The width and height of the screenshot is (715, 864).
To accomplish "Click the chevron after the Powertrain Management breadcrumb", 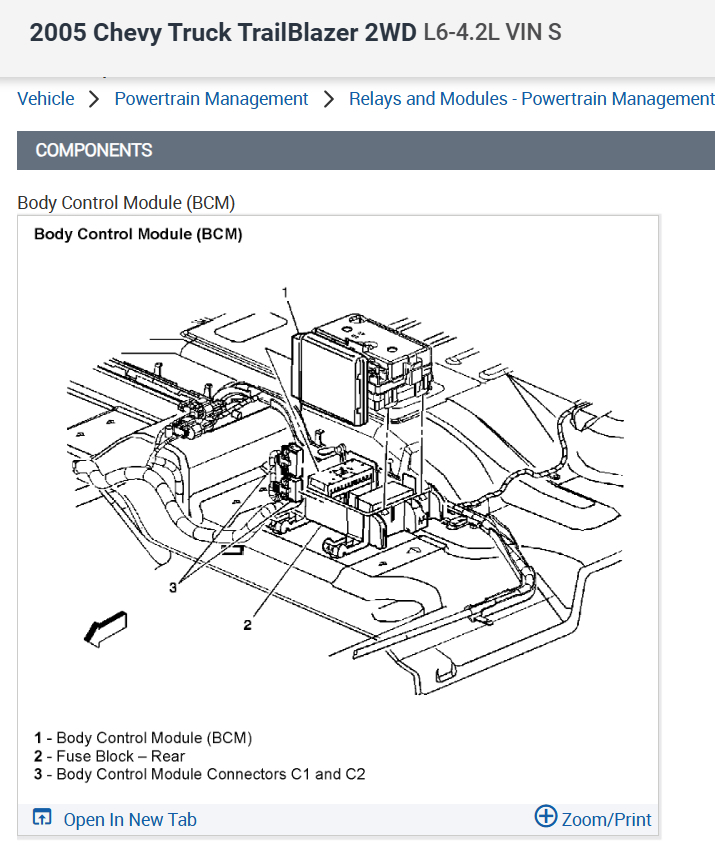I will [329, 99].
